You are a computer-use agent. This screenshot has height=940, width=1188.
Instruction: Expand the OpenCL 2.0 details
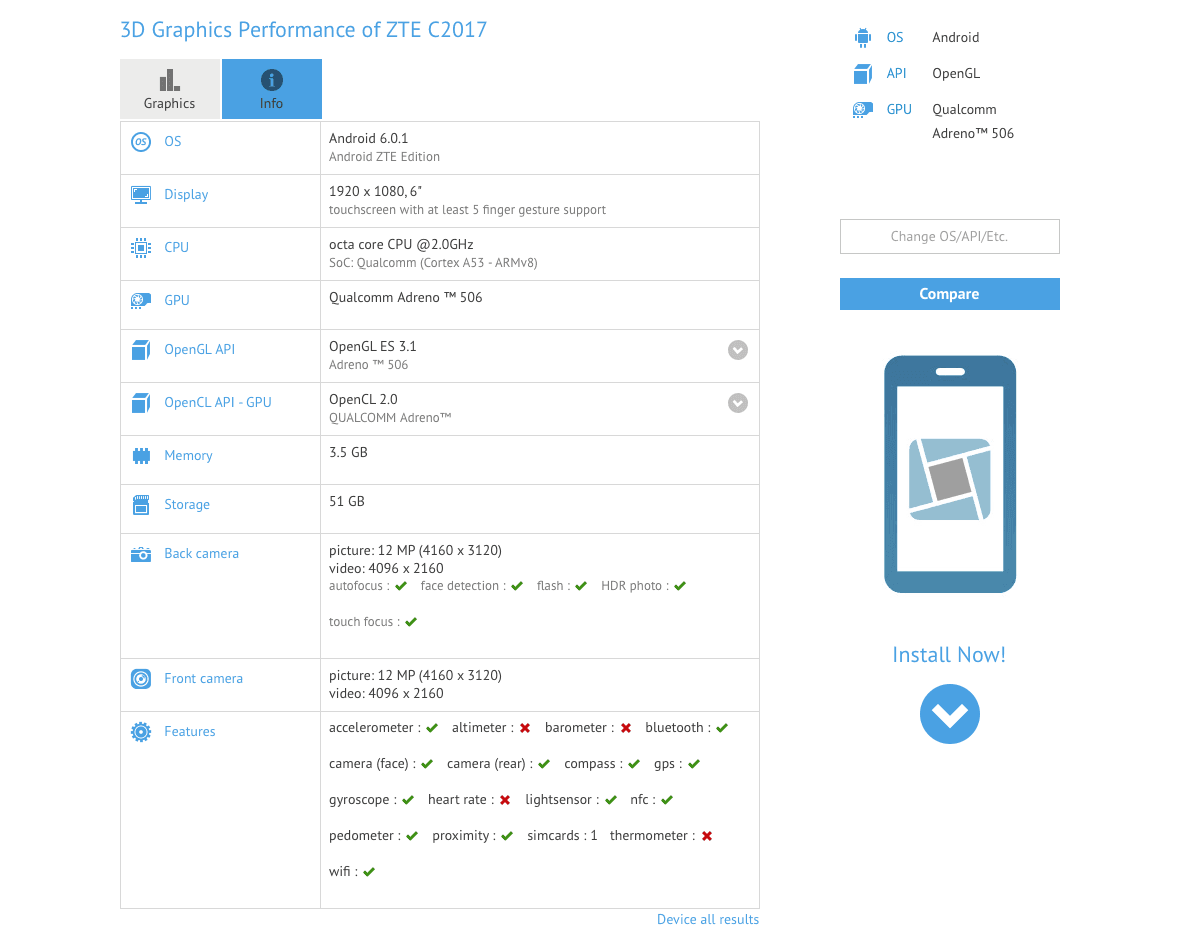pos(738,403)
